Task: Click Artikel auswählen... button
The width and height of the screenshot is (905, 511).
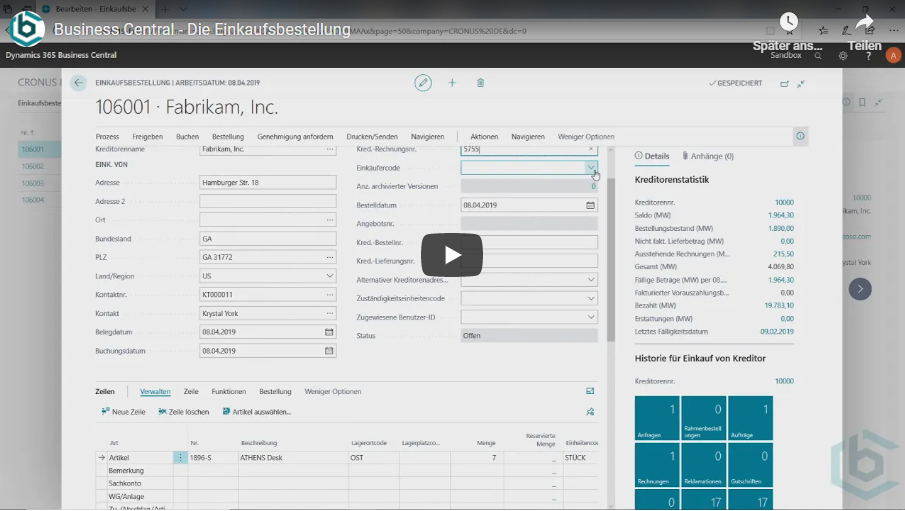Action: coord(257,411)
